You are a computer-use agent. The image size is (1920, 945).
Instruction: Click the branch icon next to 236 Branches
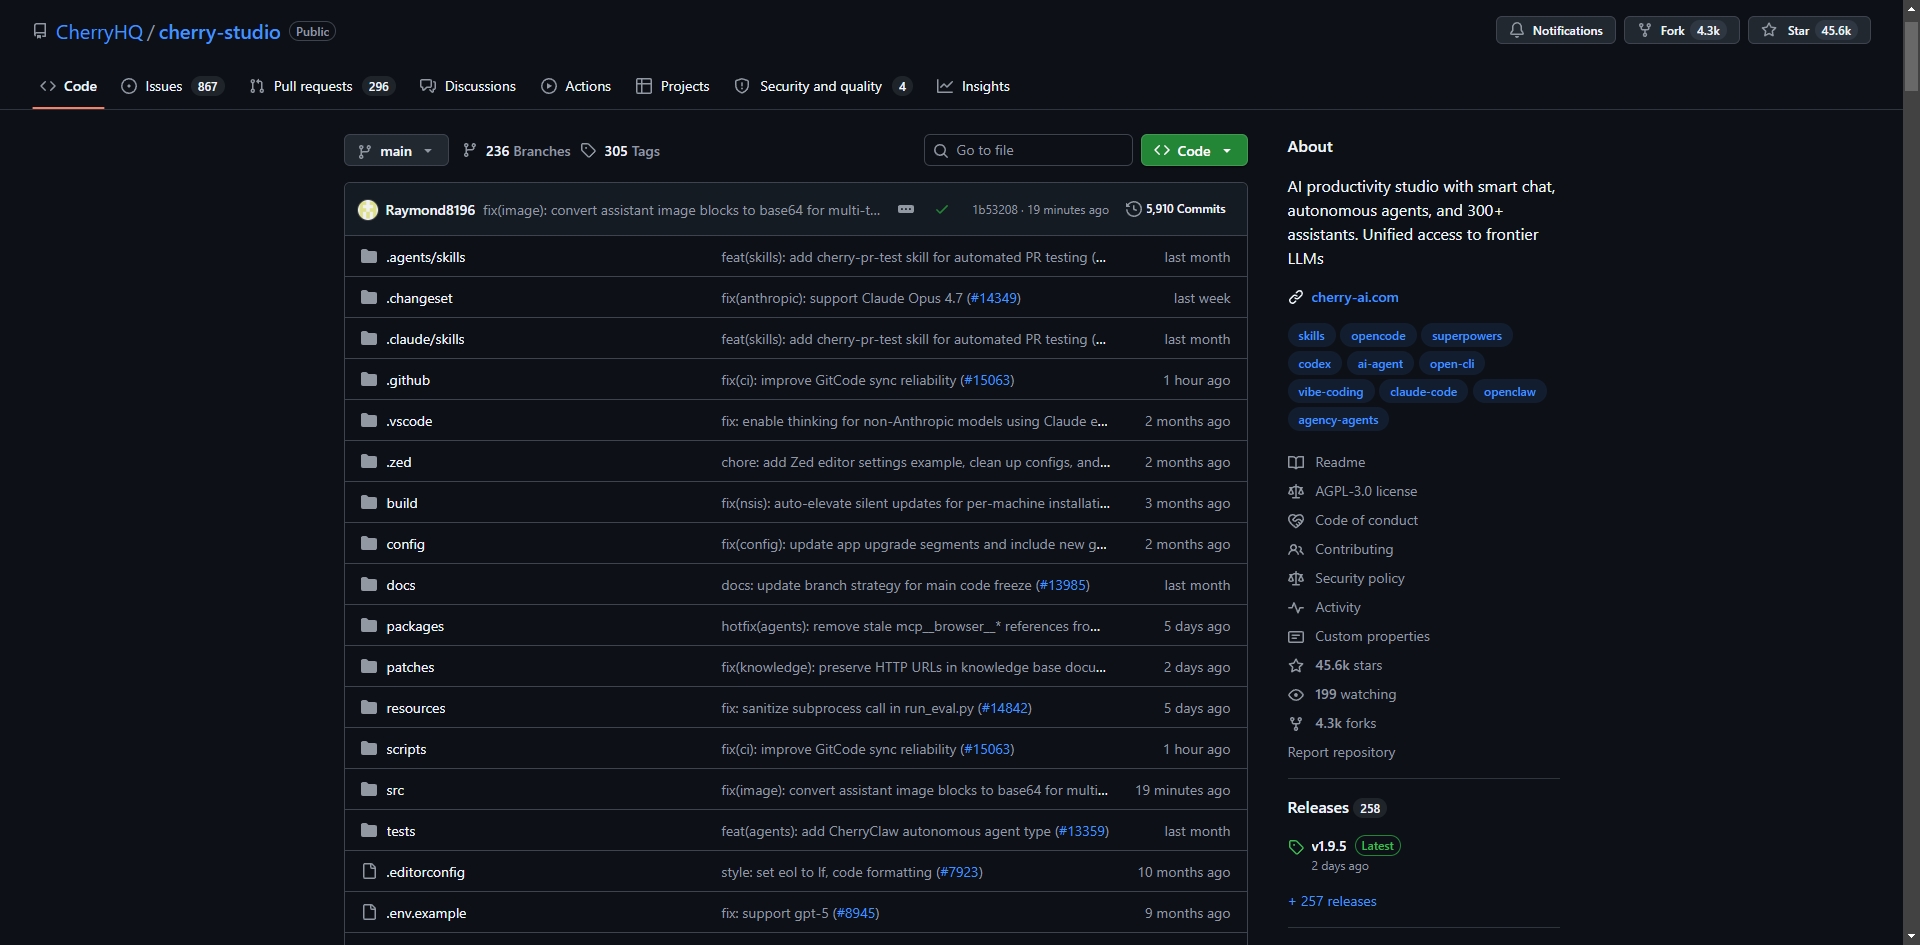(470, 150)
